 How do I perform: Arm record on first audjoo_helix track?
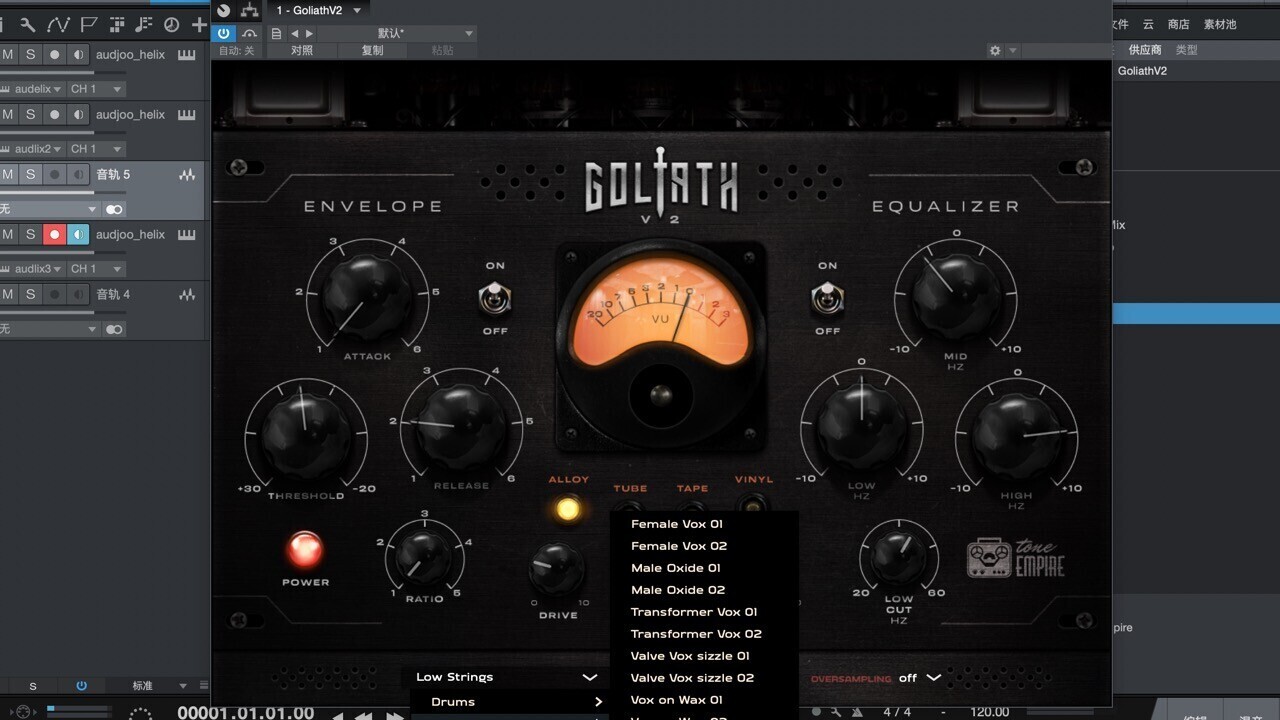pos(54,55)
